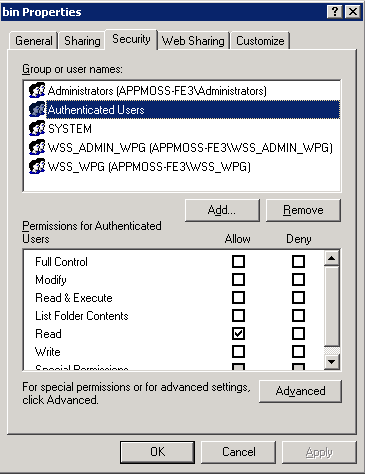Enable Allow for Modify permission

238,280
